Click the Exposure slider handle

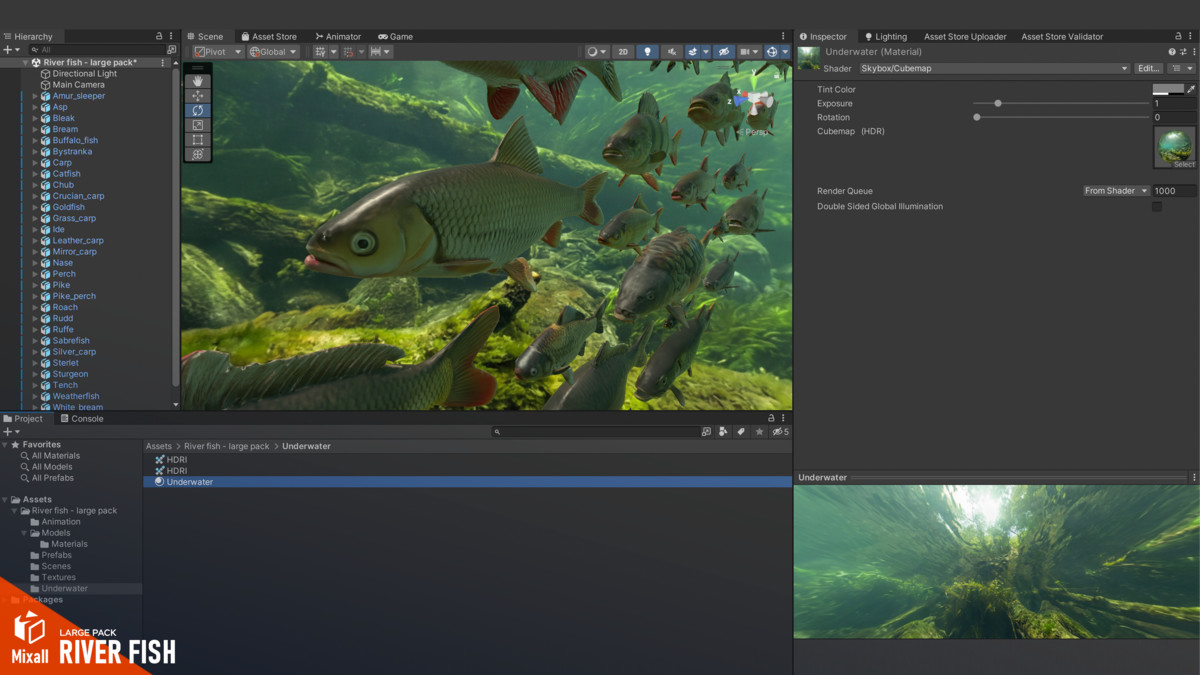point(998,103)
